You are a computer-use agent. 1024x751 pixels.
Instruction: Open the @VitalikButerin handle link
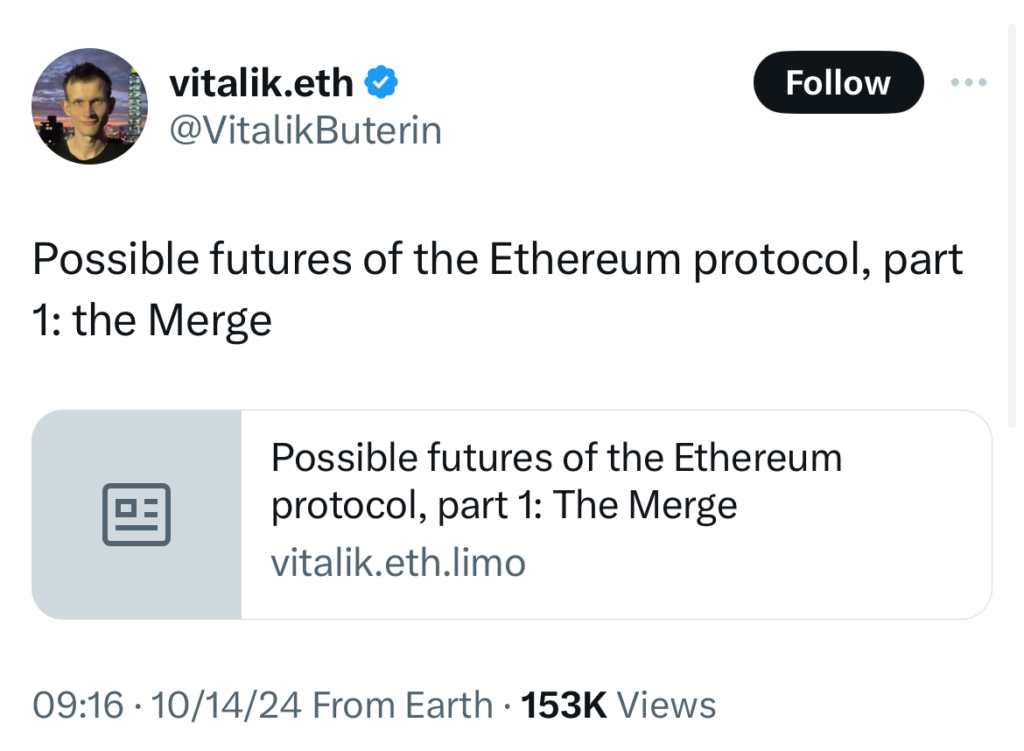coord(305,129)
